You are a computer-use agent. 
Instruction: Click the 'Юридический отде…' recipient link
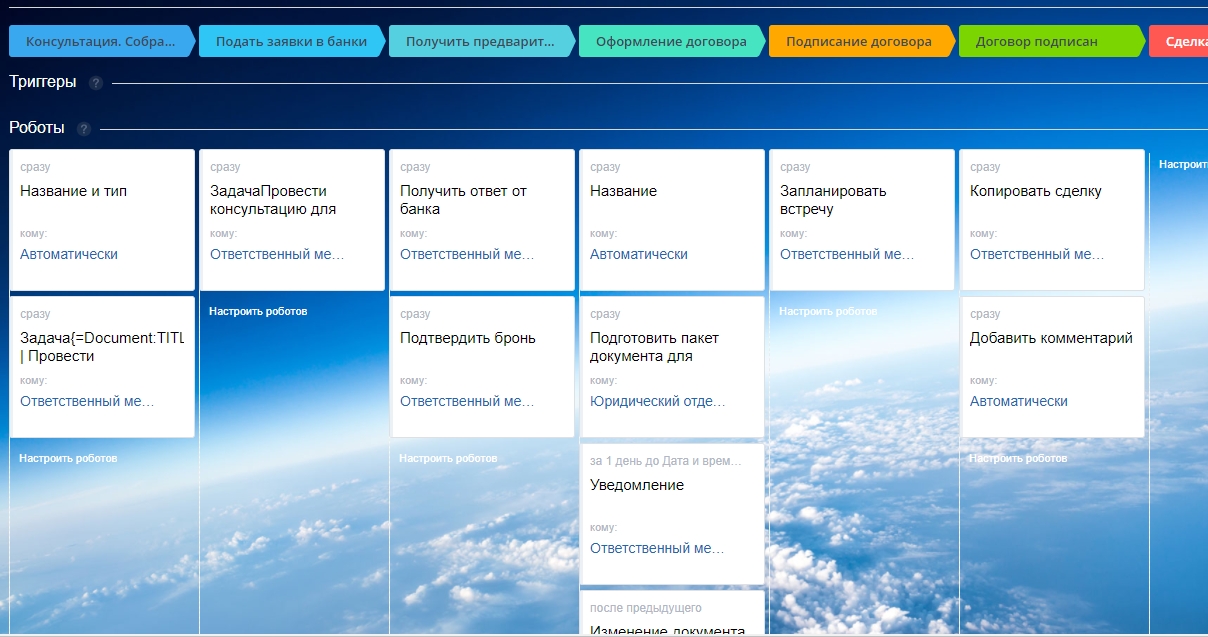tap(657, 401)
